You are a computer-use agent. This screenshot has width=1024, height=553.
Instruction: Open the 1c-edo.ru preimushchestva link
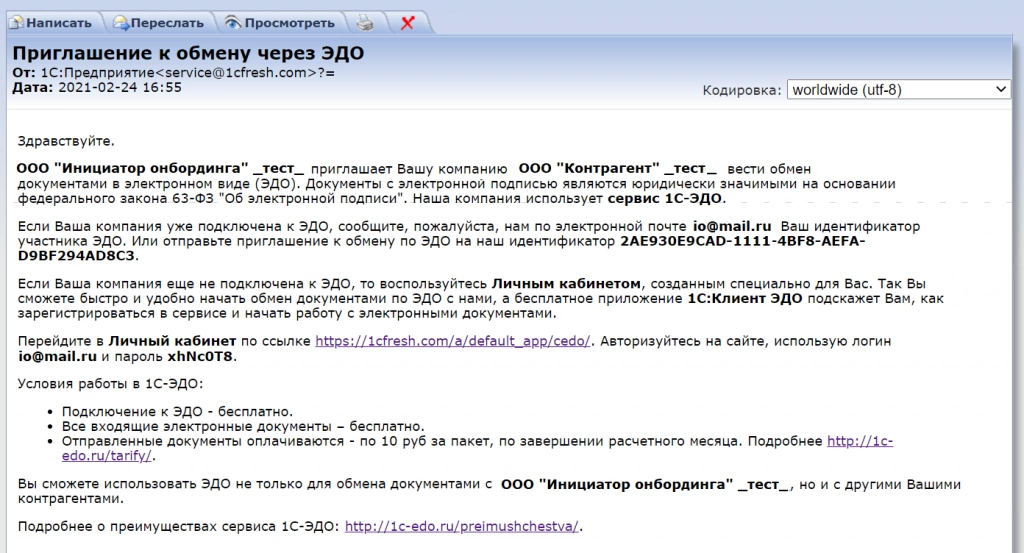click(x=461, y=526)
